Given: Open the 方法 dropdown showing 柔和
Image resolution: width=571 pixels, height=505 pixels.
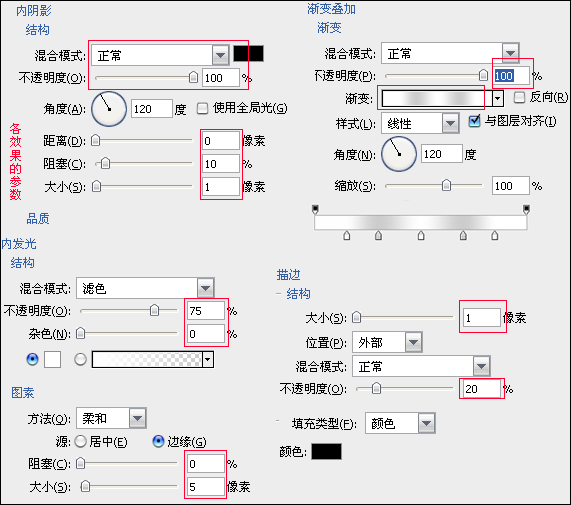Looking at the screenshot, I should pyautogui.click(x=111, y=418).
